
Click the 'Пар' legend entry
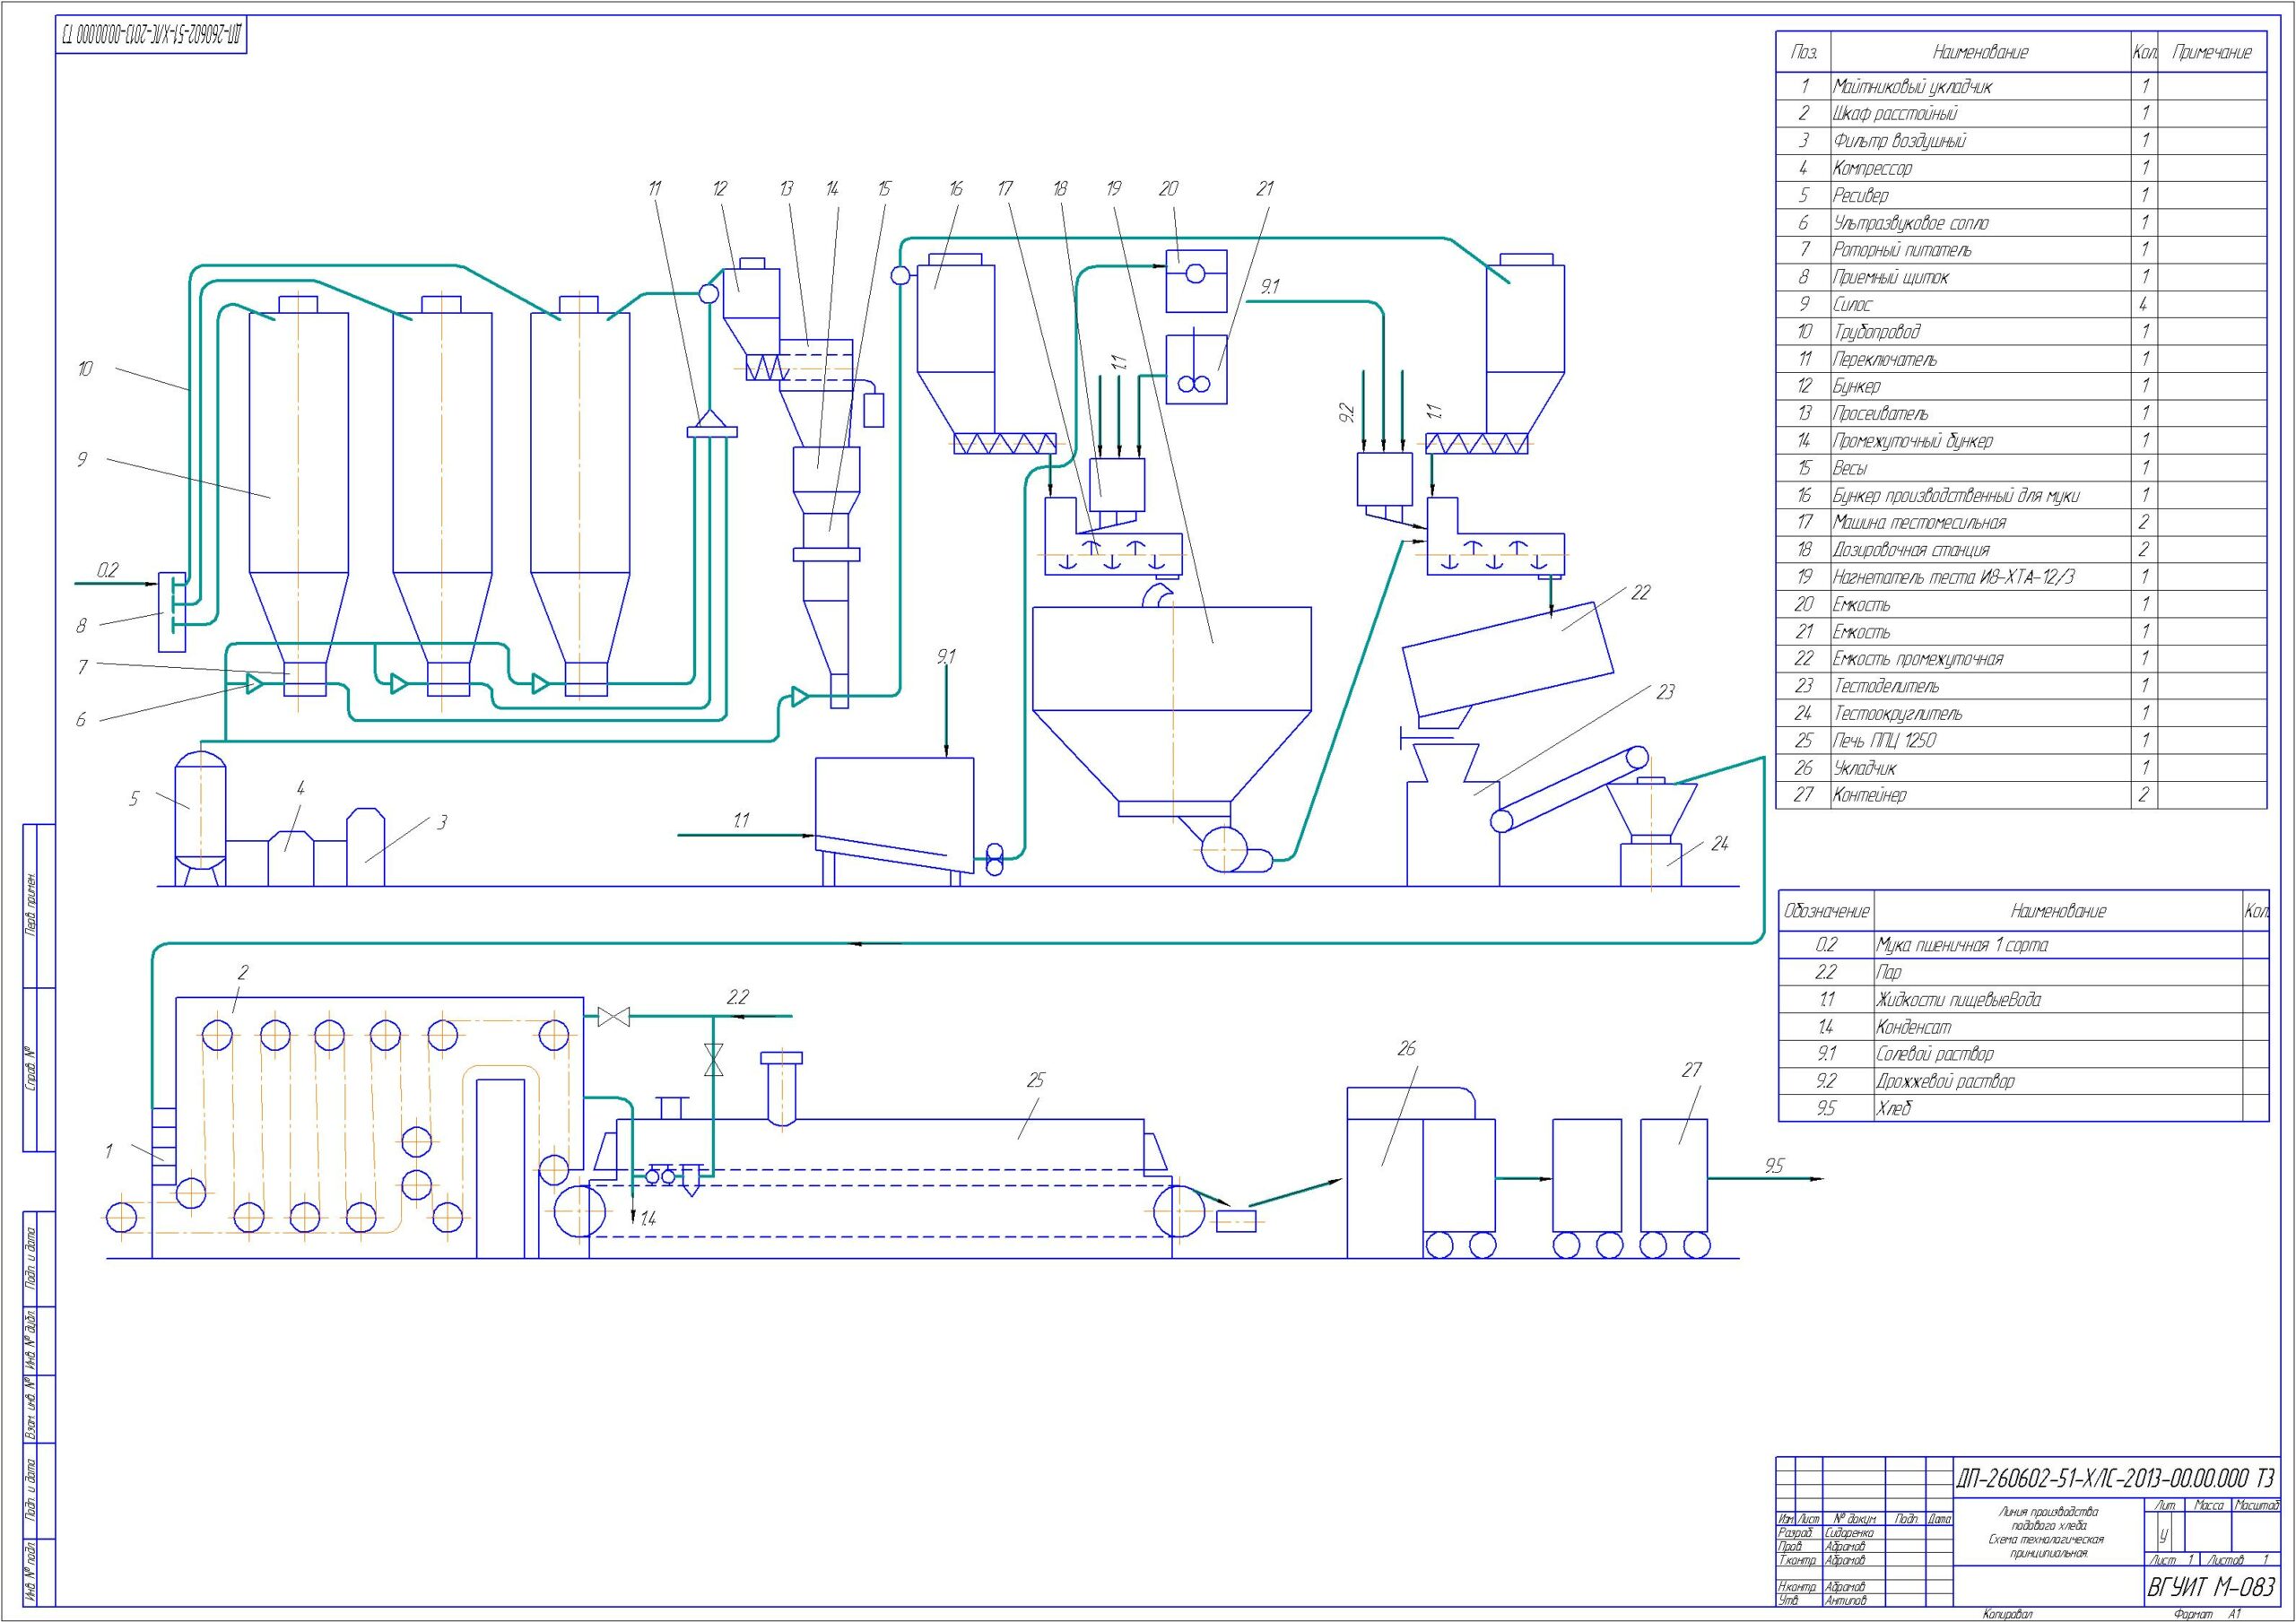1888,972
